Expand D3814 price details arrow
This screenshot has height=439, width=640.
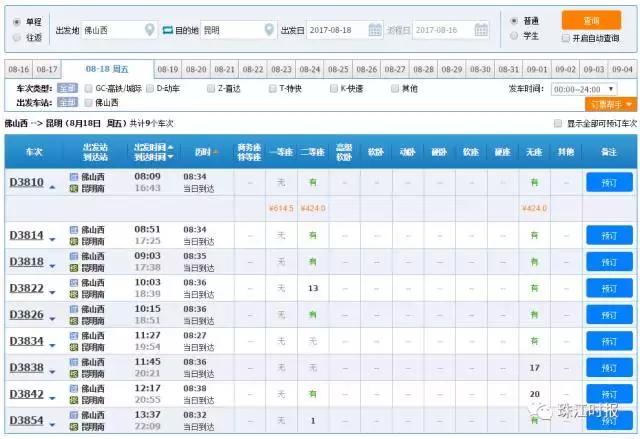coord(52,239)
